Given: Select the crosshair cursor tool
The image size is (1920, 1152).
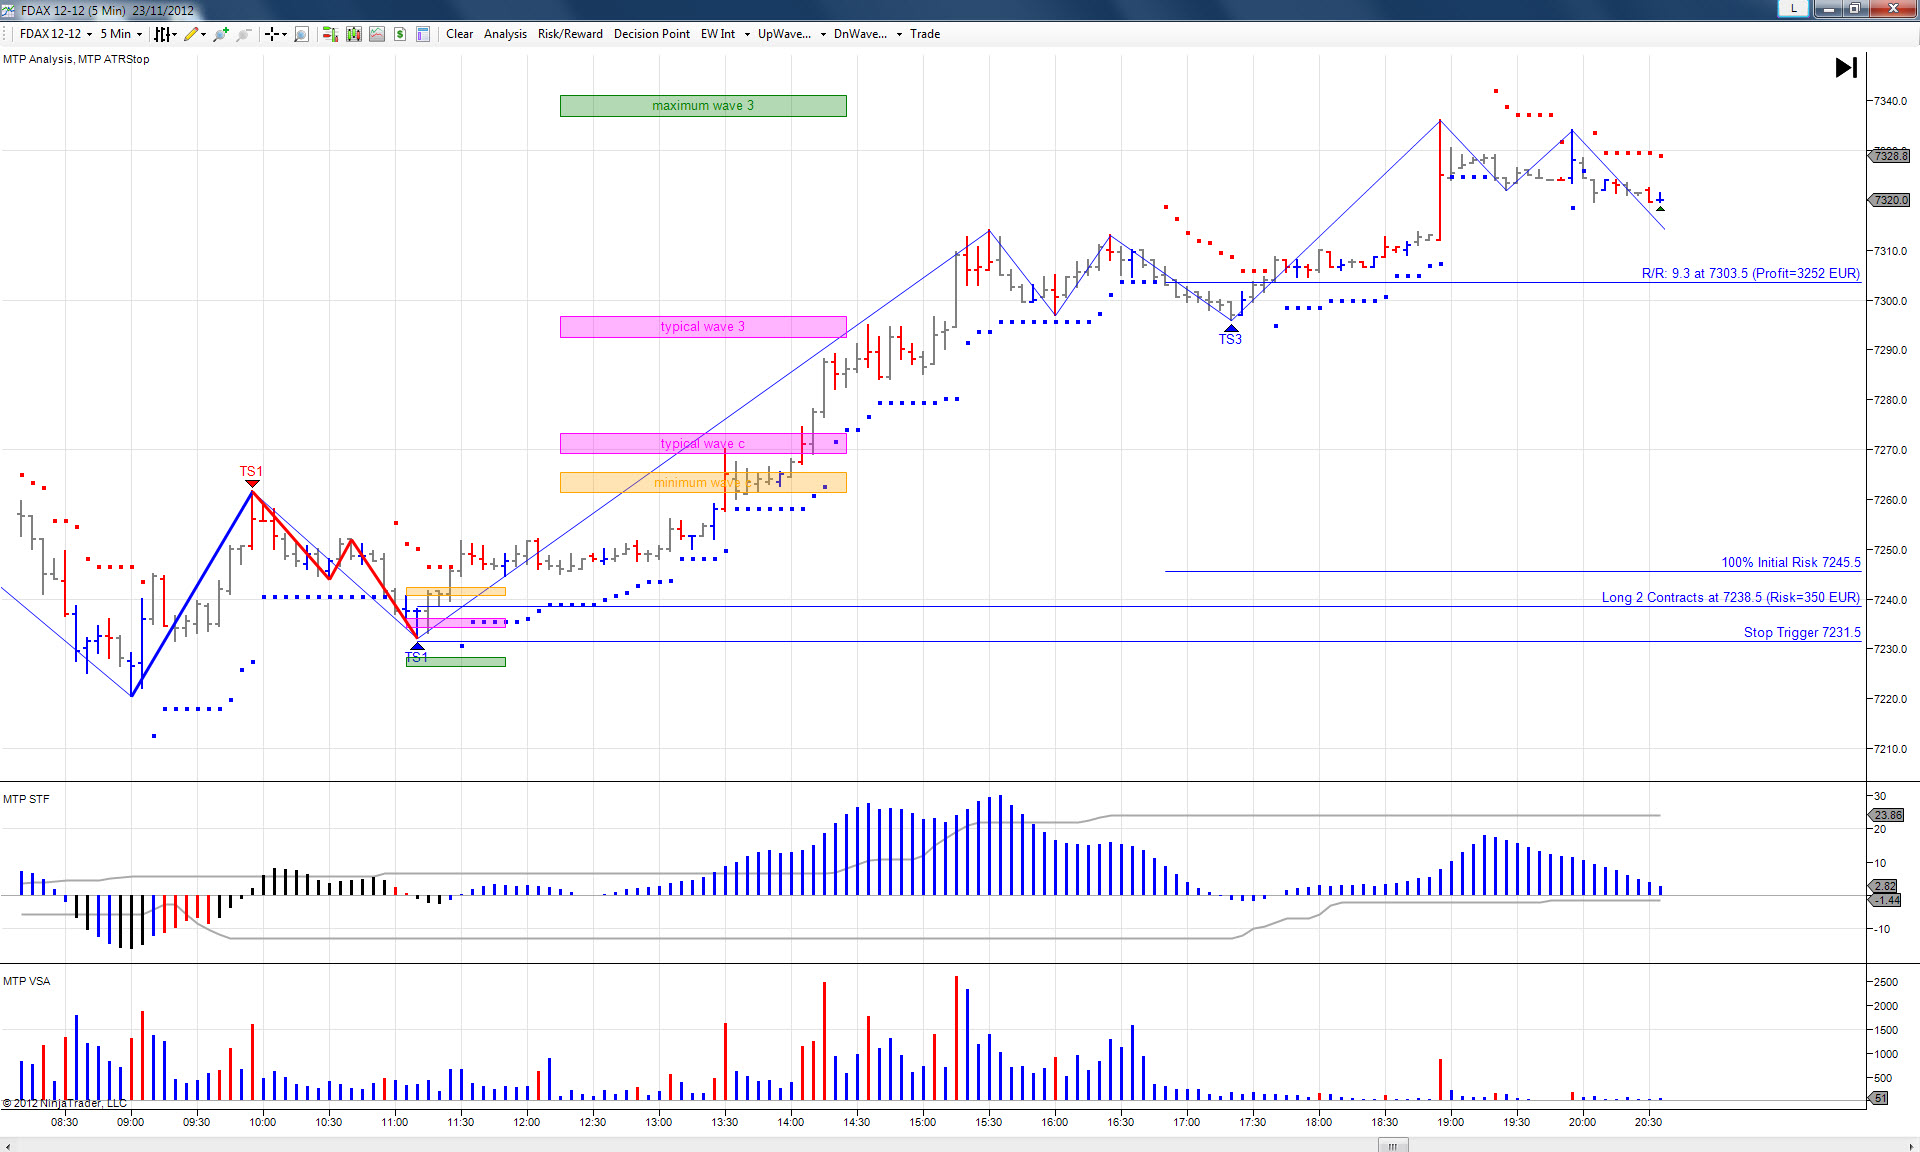Looking at the screenshot, I should click(271, 34).
